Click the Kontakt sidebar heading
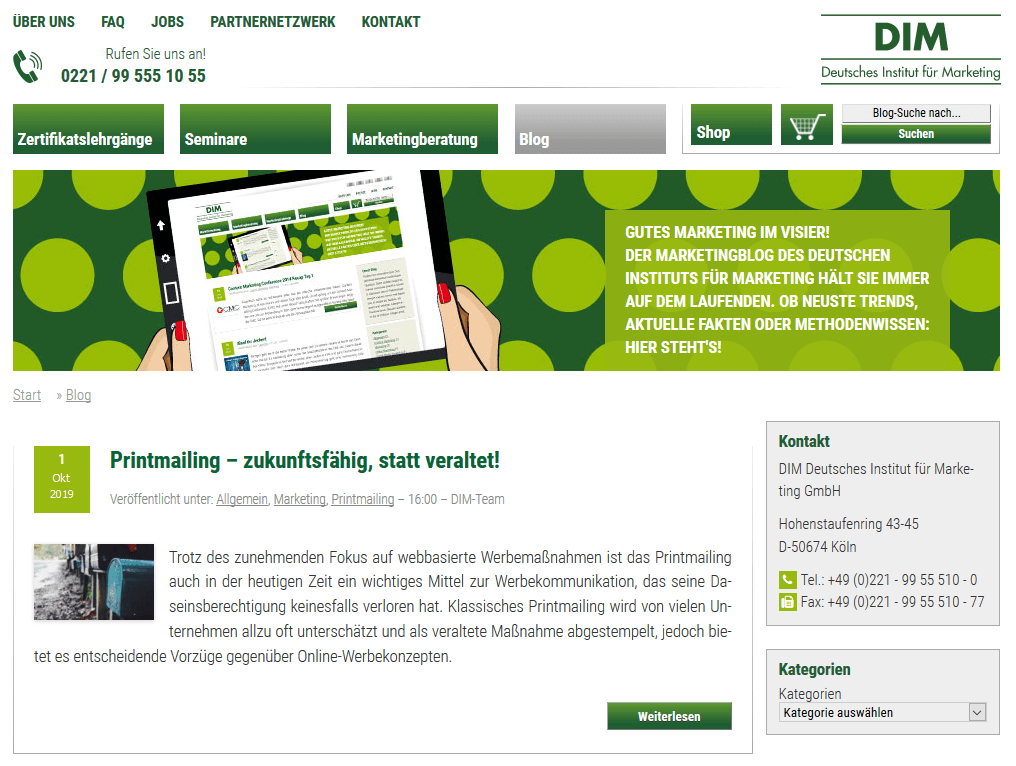The image size is (1016, 766). (x=803, y=441)
